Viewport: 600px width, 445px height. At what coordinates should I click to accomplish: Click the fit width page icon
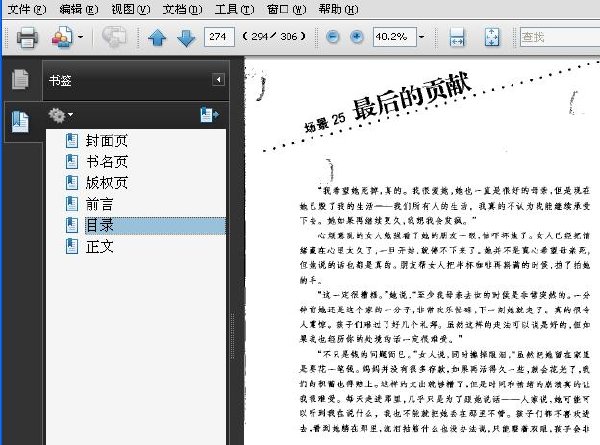pos(457,37)
